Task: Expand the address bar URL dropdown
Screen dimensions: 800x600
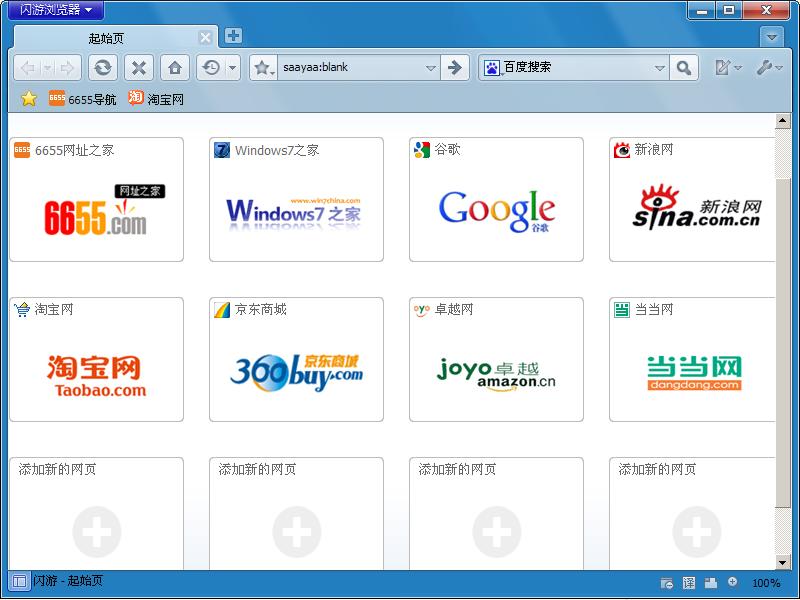Action: [431, 67]
